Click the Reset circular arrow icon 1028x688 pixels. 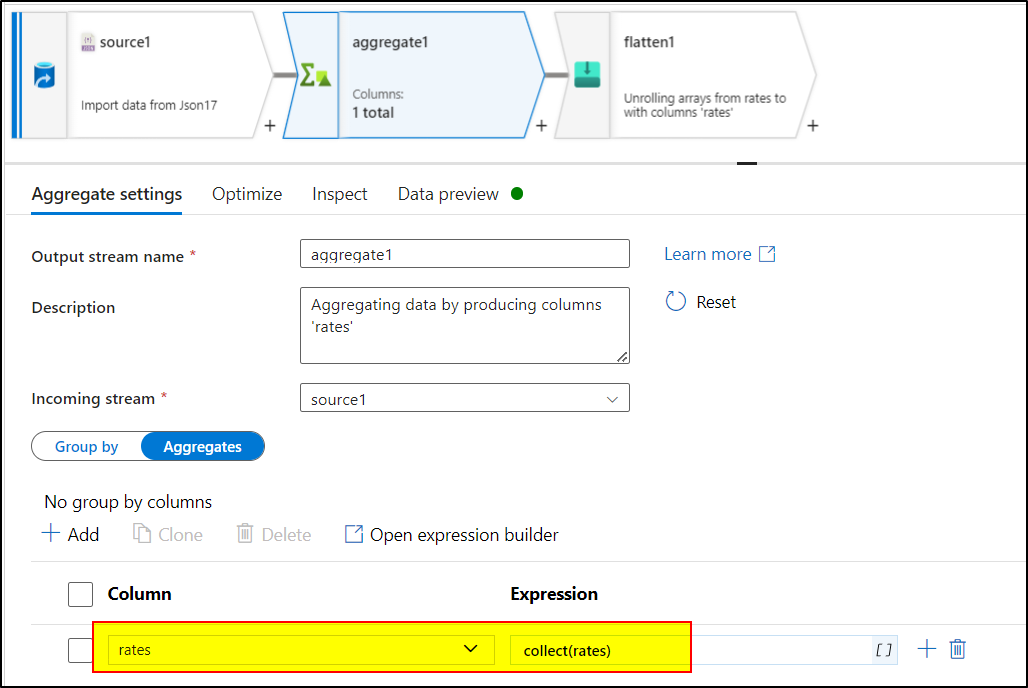[x=675, y=301]
